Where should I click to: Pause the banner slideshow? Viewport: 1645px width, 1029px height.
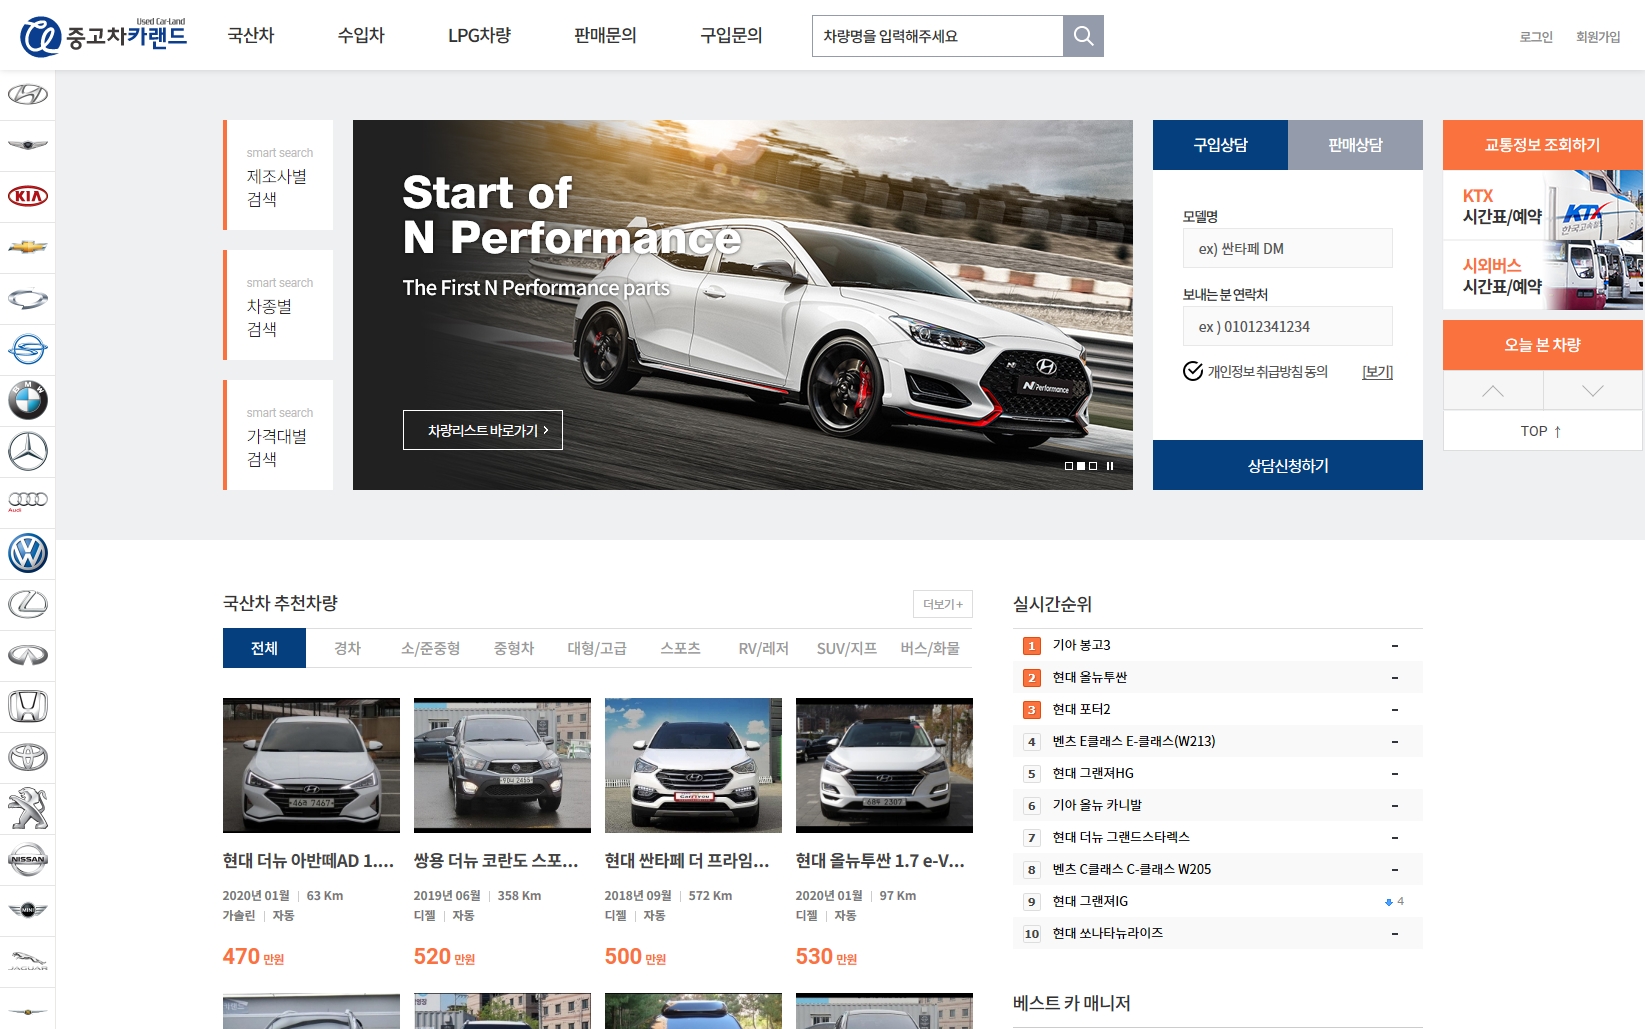(1110, 466)
